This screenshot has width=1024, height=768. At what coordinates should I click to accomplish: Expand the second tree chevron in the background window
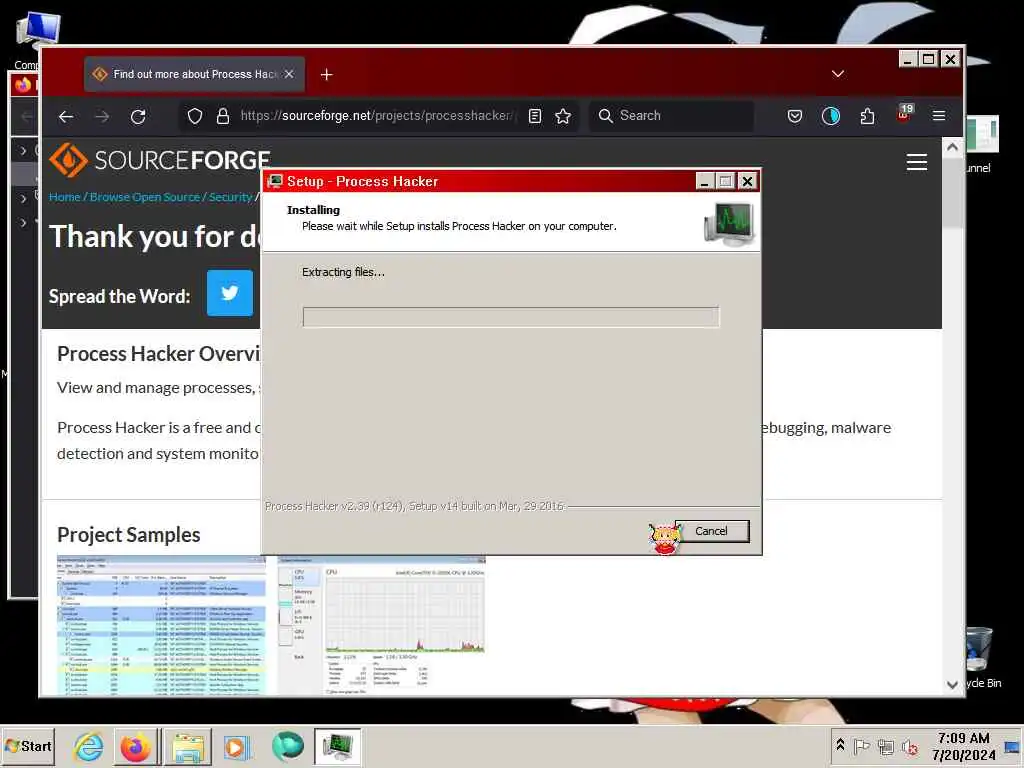pyautogui.click(x=24, y=198)
